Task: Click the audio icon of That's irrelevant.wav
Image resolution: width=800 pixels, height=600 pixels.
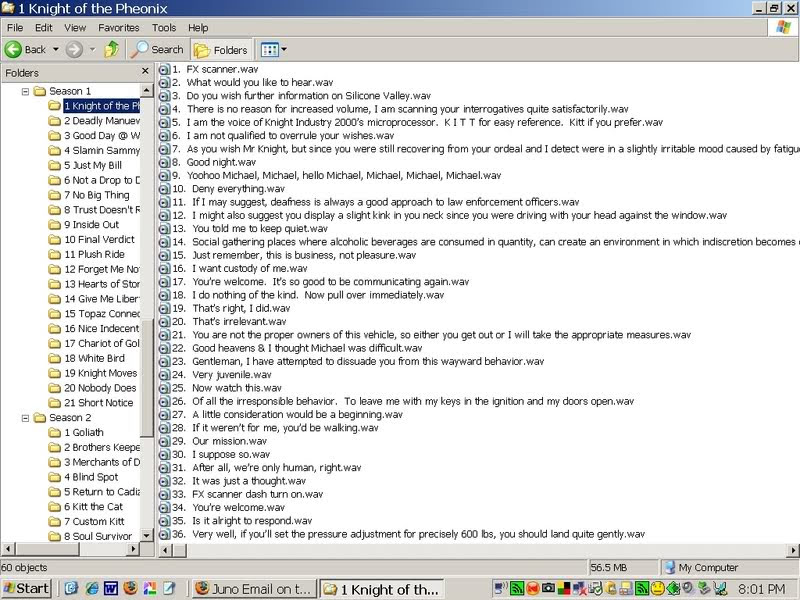Action: point(164,321)
